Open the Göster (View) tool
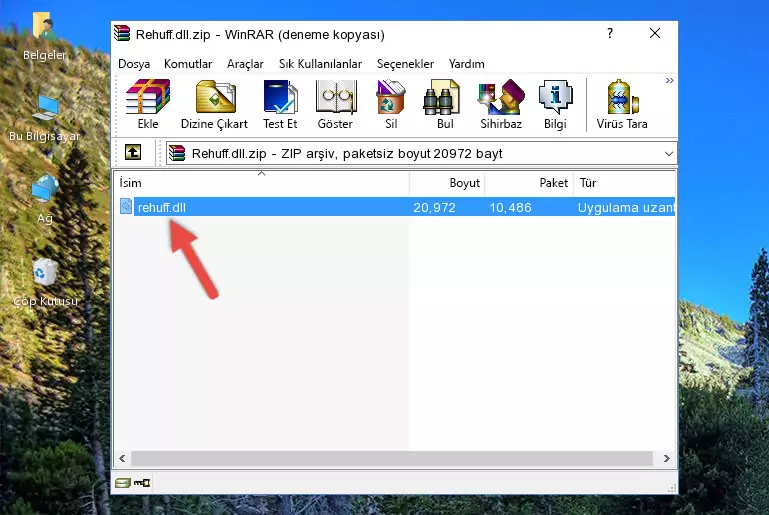769x515 pixels. (x=335, y=104)
